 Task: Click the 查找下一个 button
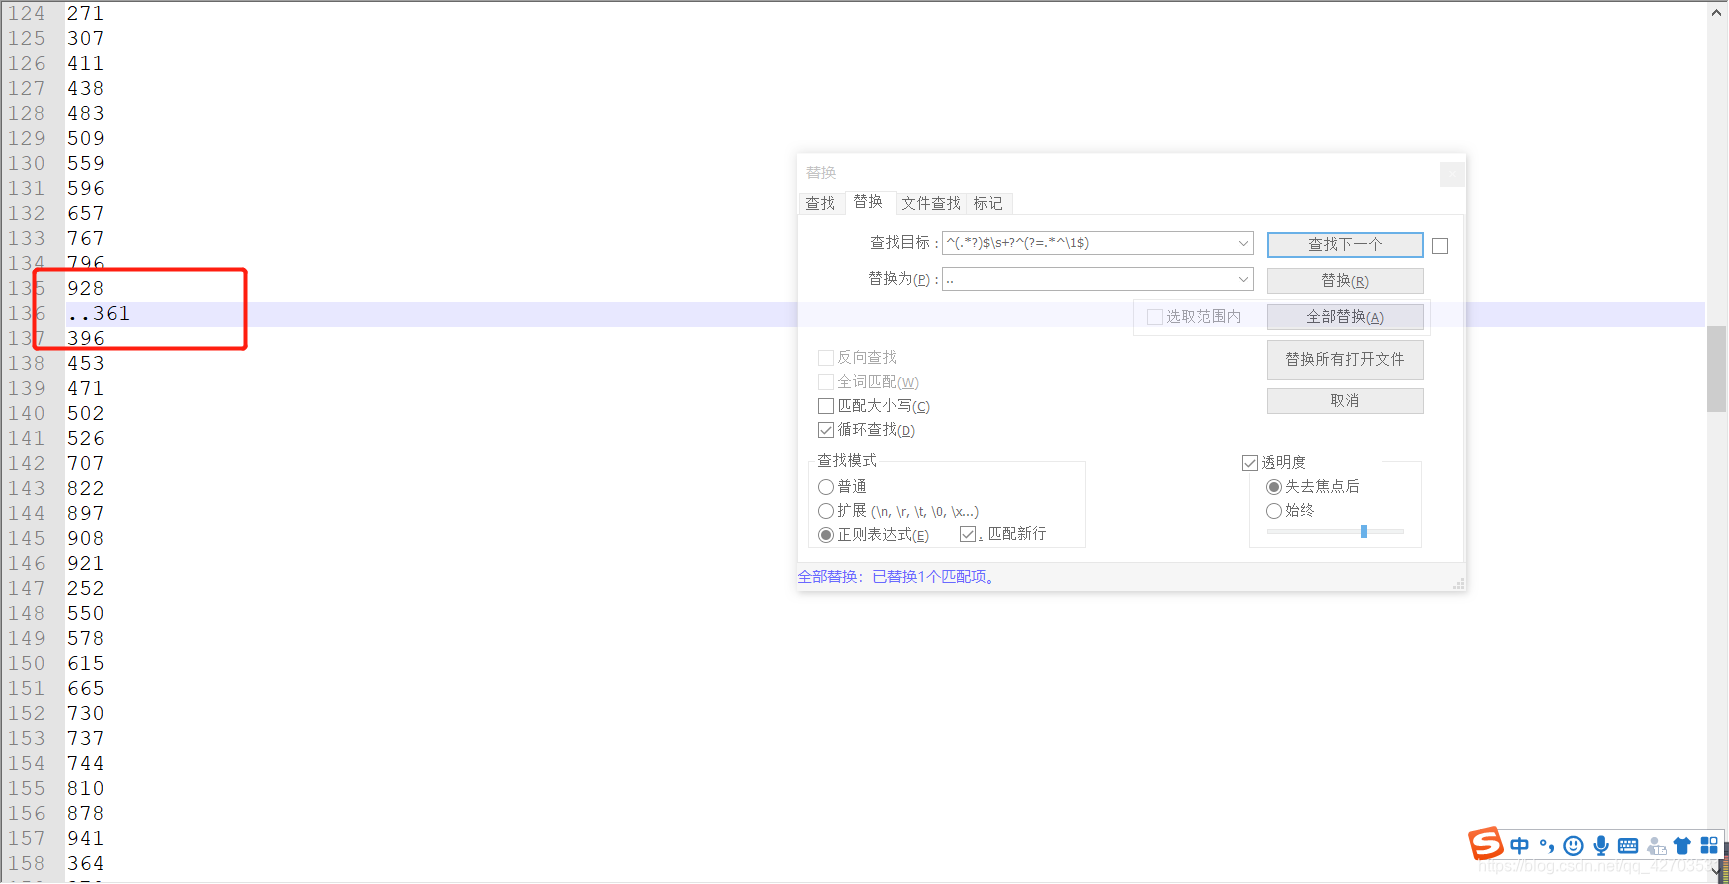(x=1345, y=245)
